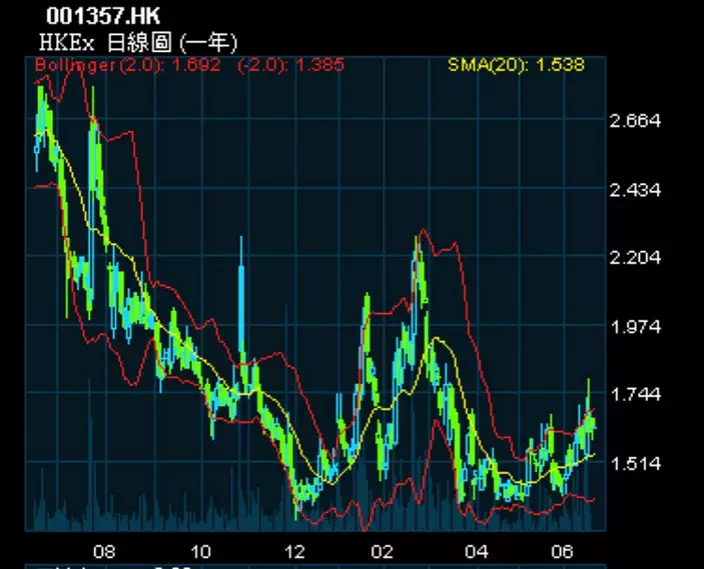The image size is (704, 569).
Task: Select the 06 month marker on time axis
Action: (x=563, y=551)
